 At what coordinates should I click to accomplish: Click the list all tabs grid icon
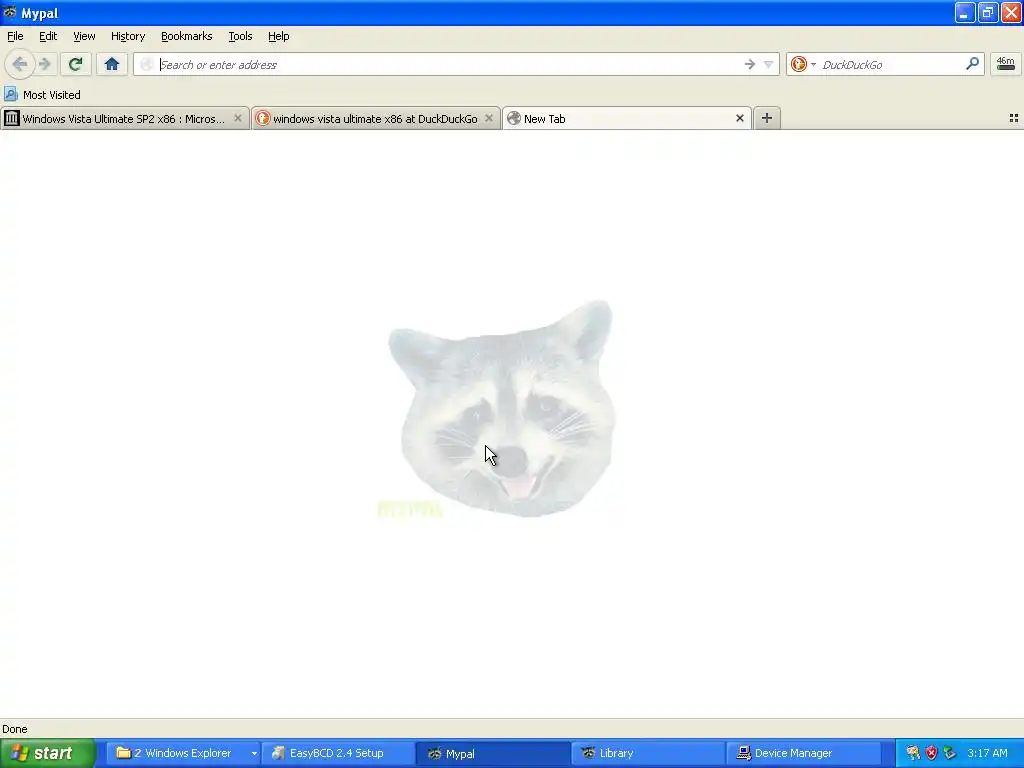[1014, 118]
